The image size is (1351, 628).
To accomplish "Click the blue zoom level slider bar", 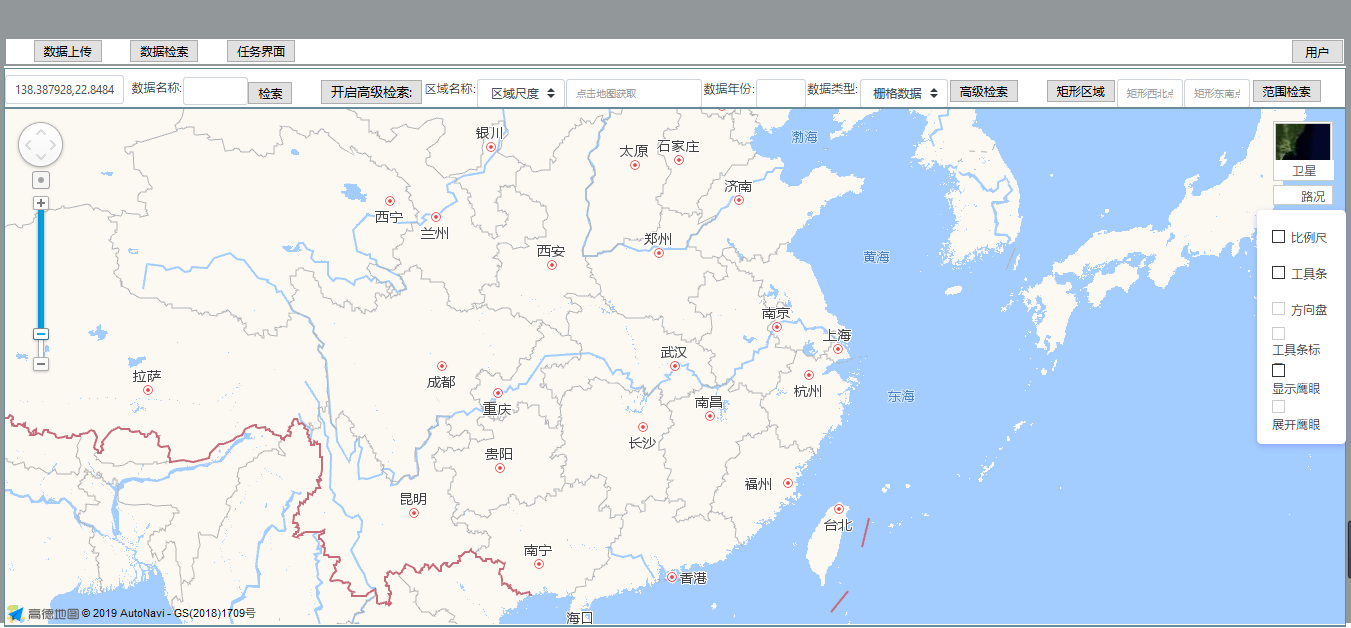I will coord(41,270).
